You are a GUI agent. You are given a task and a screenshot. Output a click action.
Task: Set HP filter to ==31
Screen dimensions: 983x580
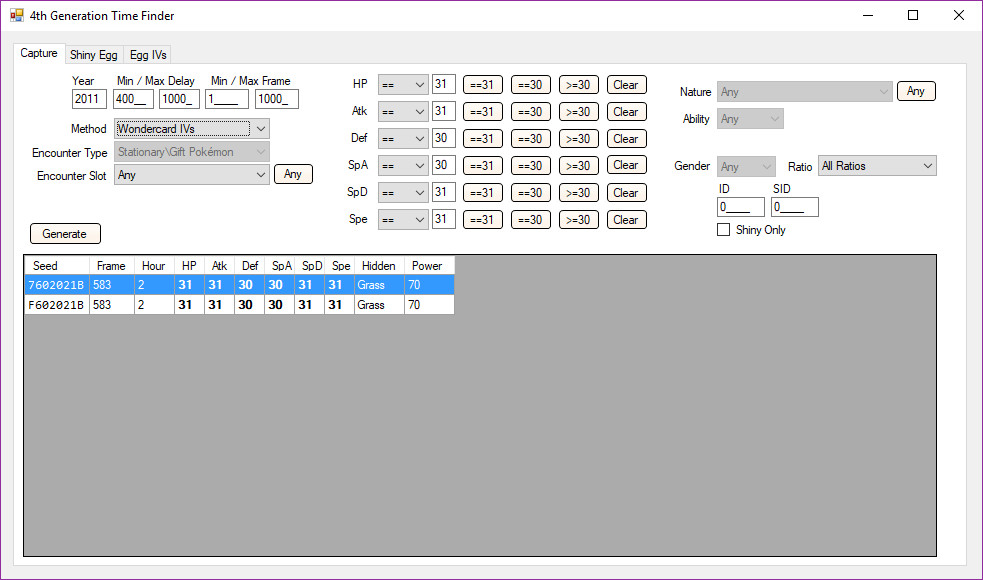[x=482, y=85]
